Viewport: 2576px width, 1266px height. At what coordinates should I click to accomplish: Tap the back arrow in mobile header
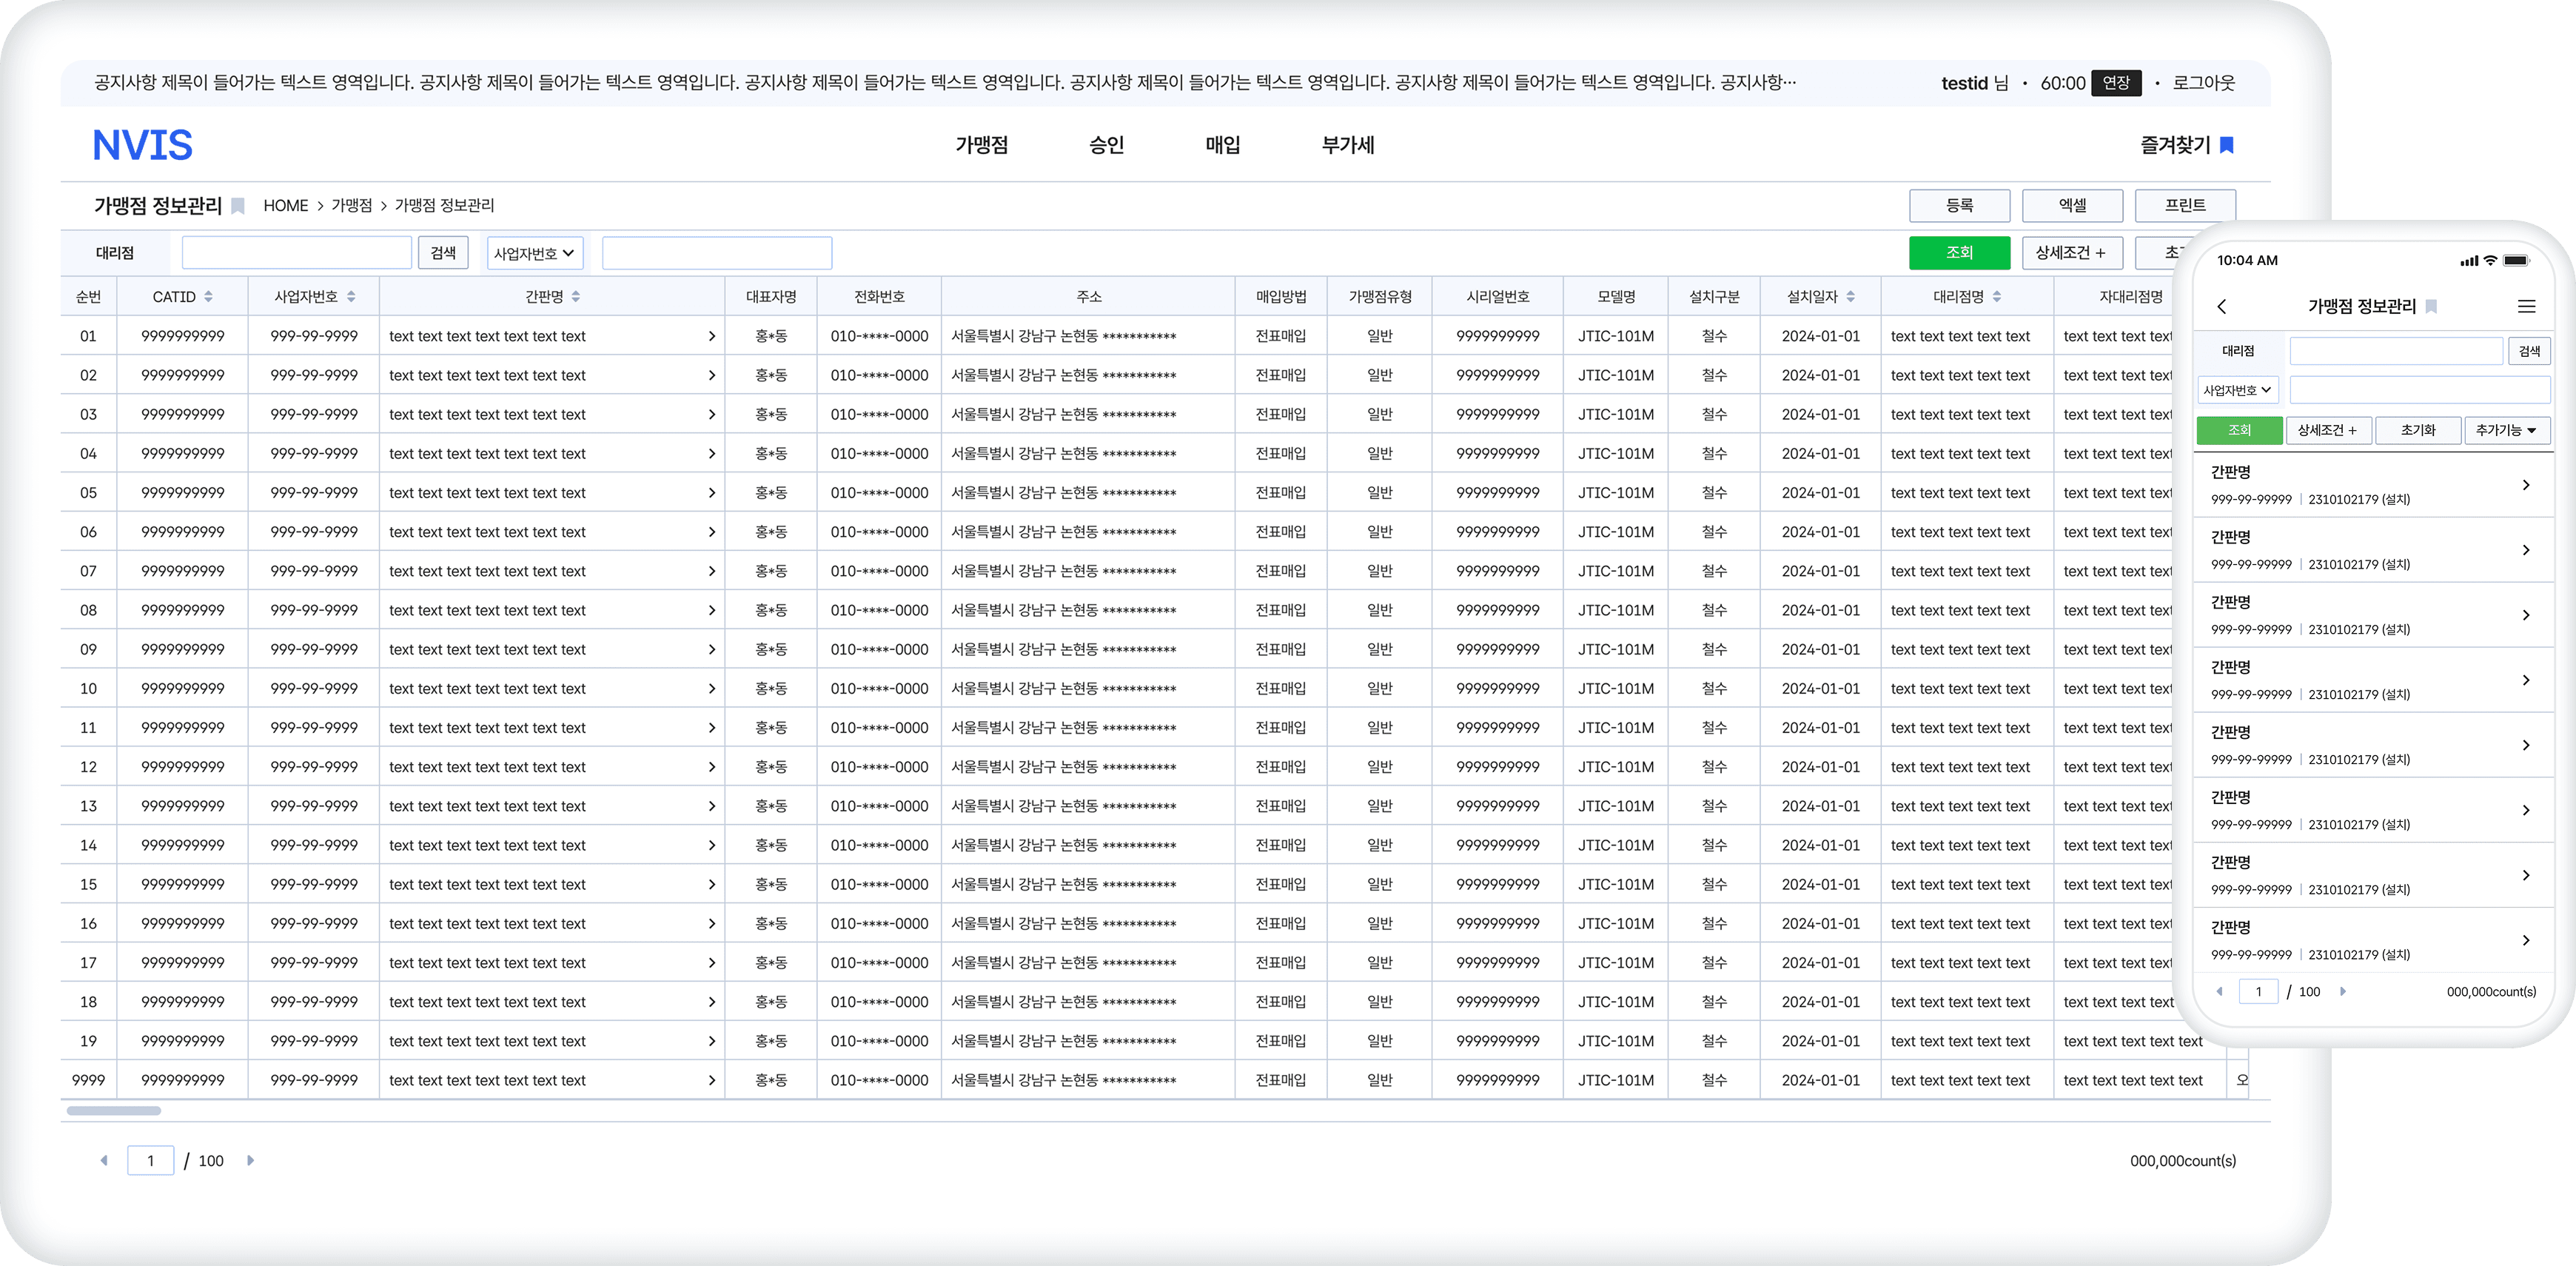(x=2222, y=307)
